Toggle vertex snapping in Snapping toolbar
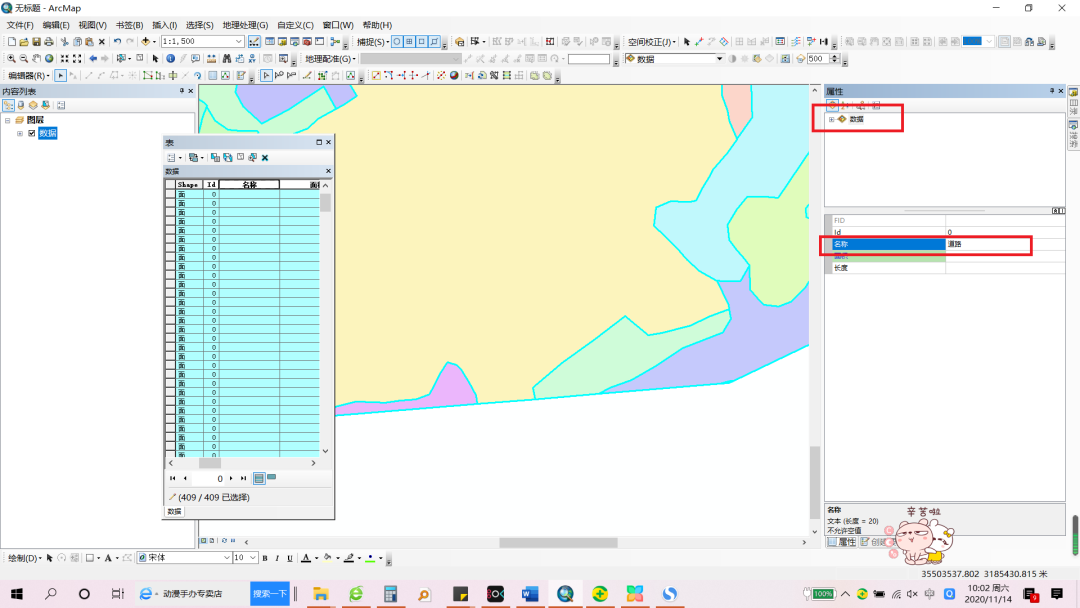 coord(422,42)
